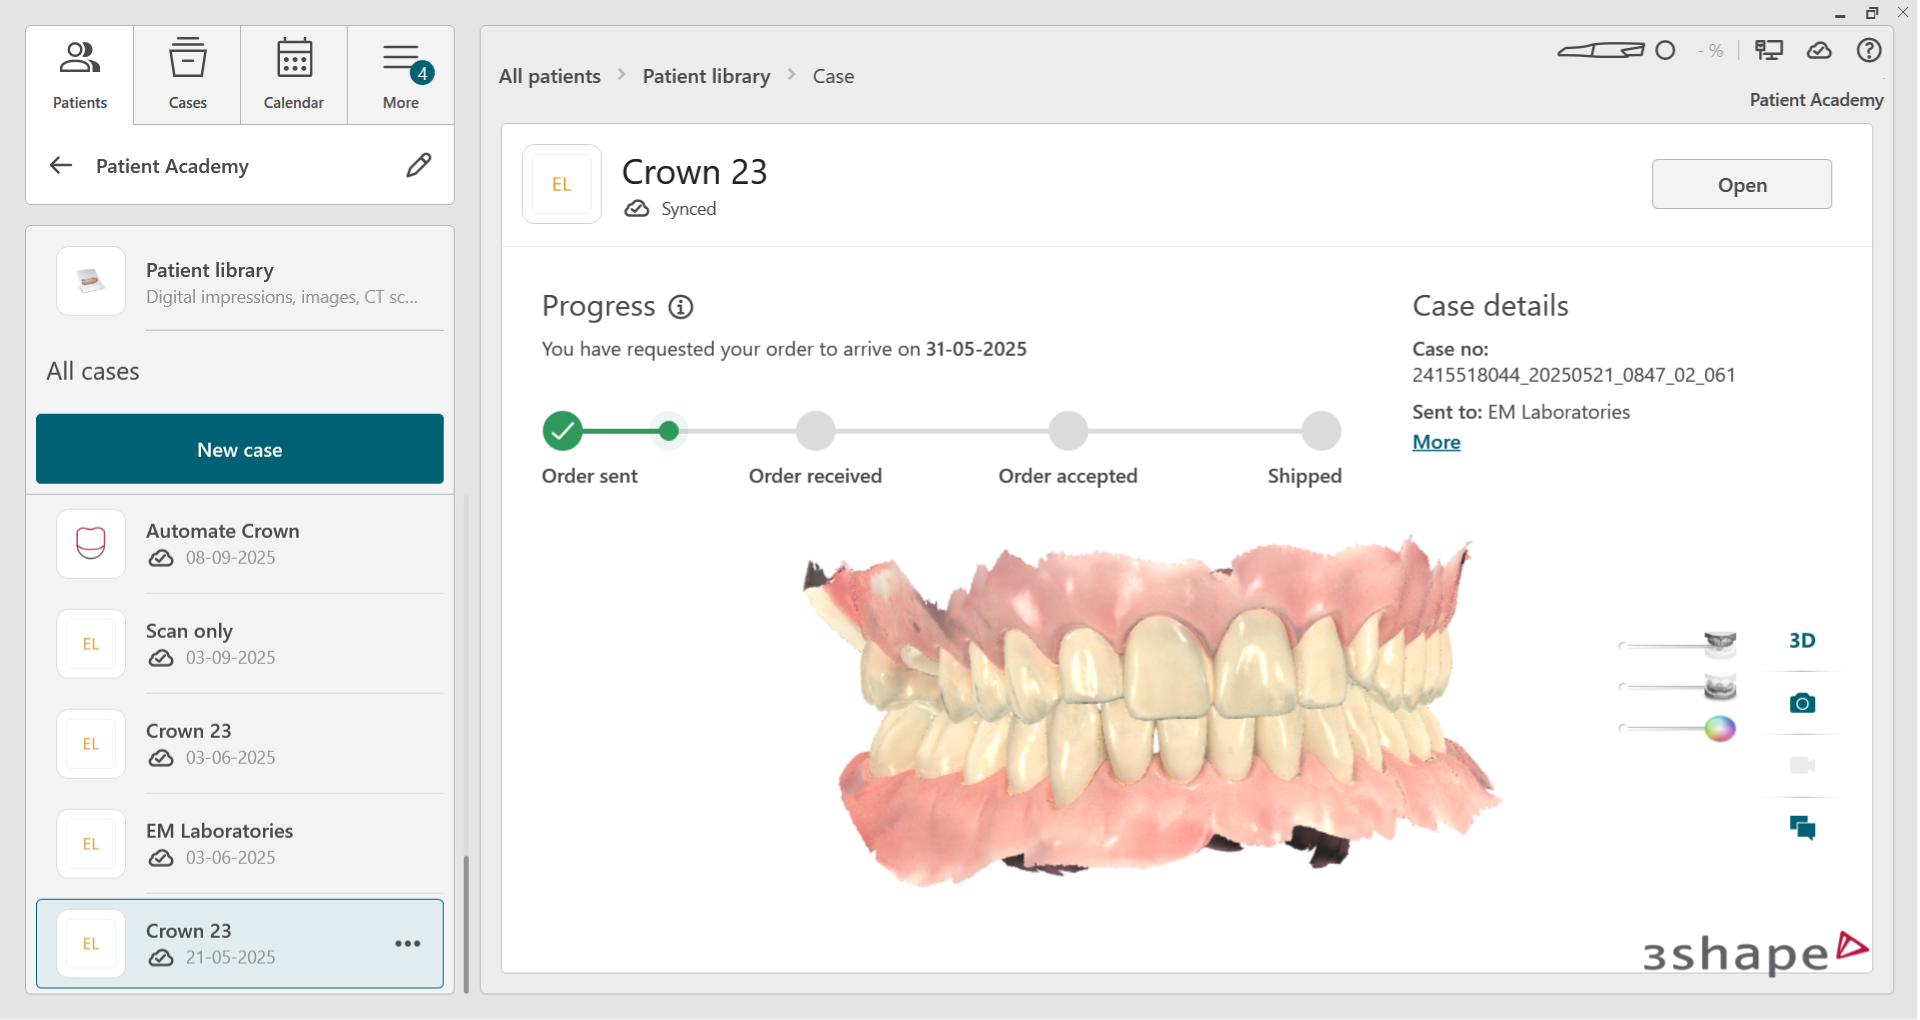
Task: Open the Calendar tab
Action: 294,75
